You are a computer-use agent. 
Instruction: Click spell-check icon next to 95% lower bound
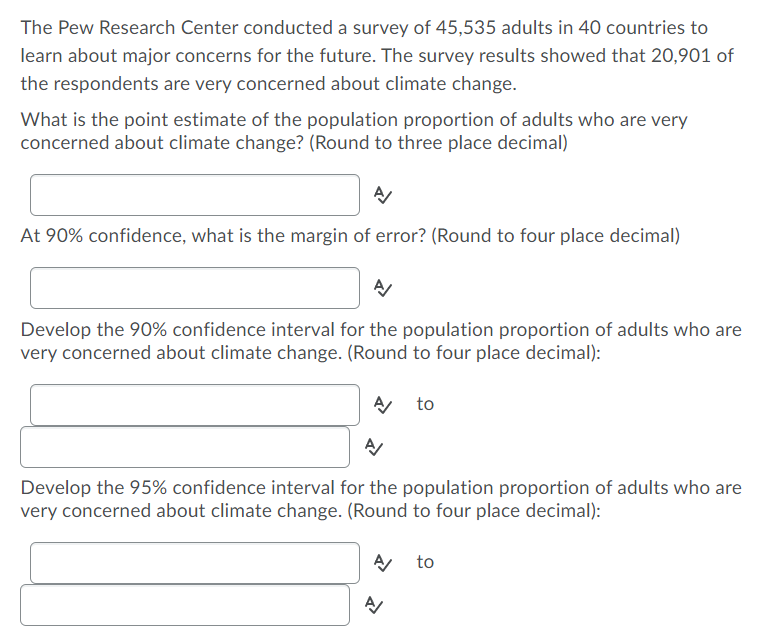382,562
